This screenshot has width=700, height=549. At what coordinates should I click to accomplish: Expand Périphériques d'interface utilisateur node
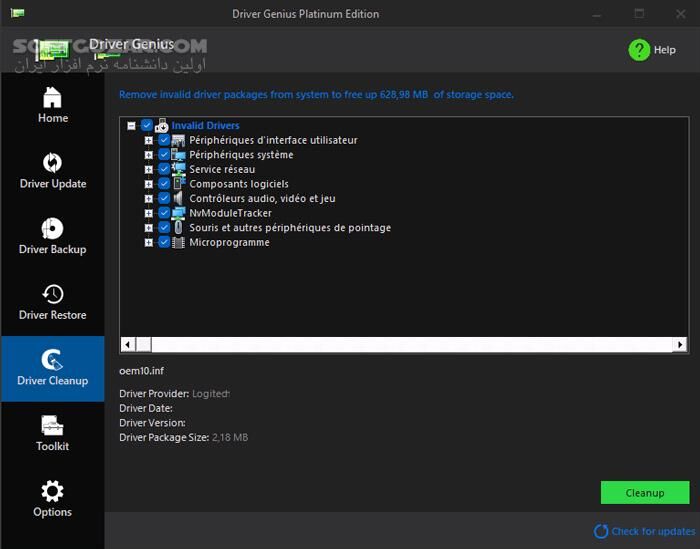[x=149, y=140]
